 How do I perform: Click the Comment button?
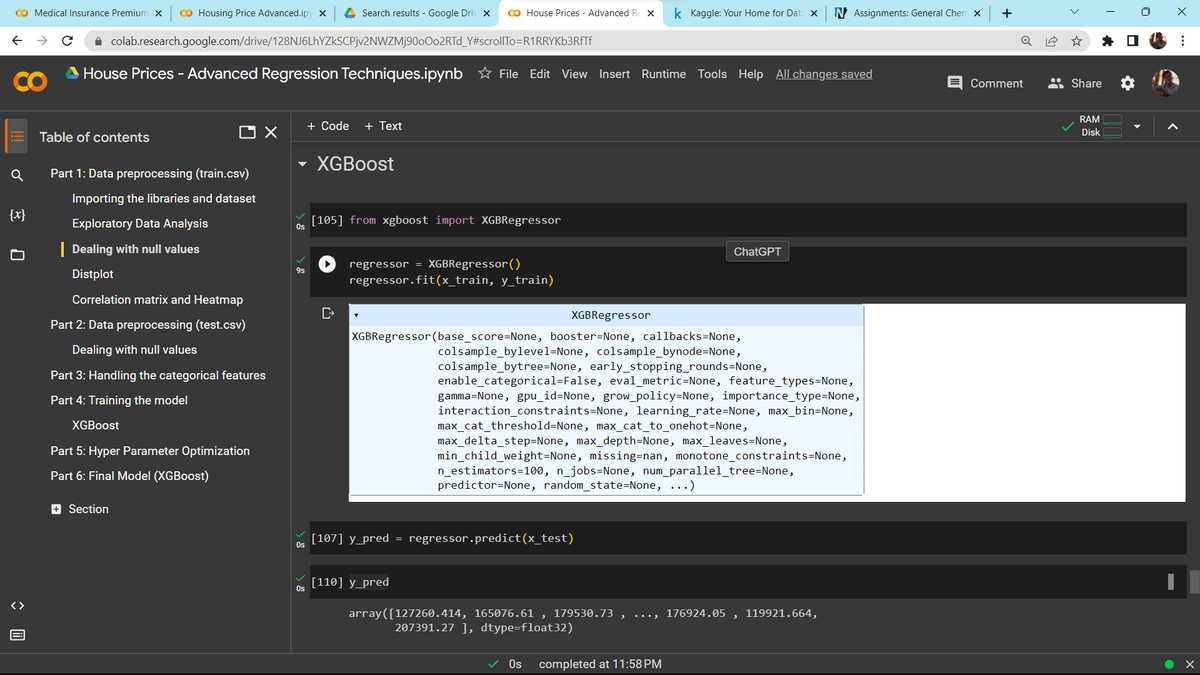[x=985, y=83]
